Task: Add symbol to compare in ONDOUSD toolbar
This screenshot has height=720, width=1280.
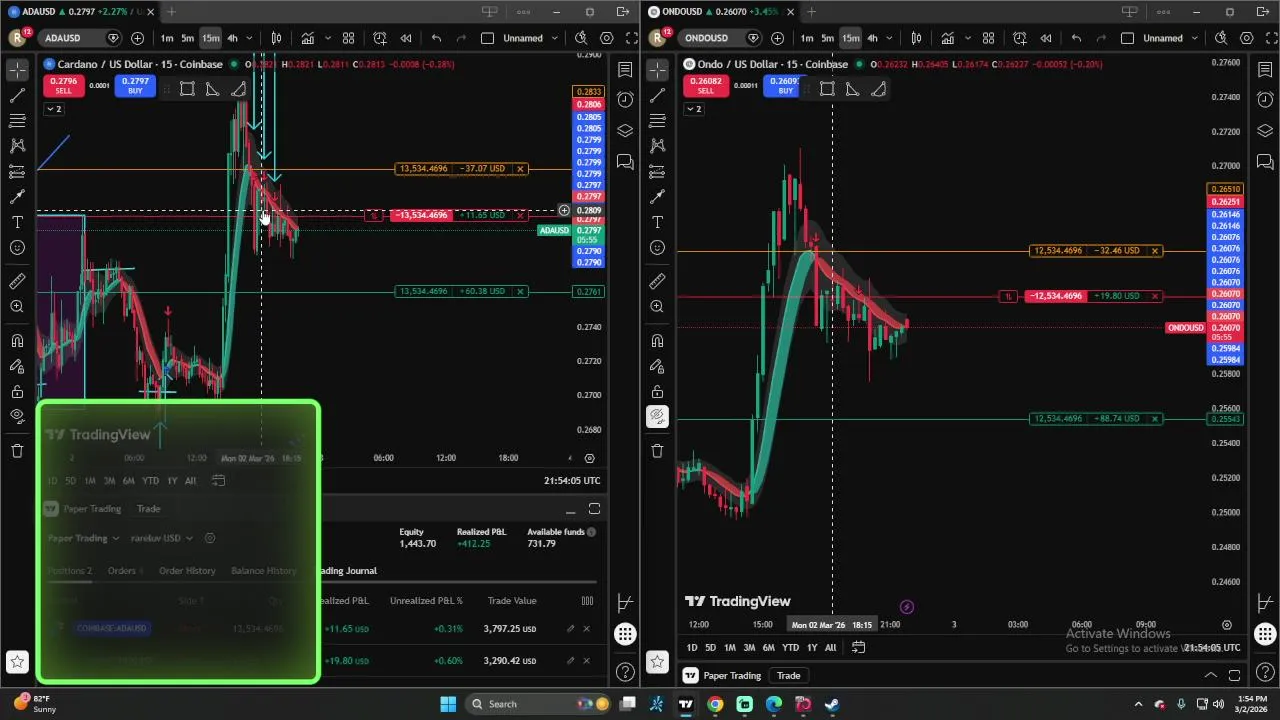Action: point(777,38)
